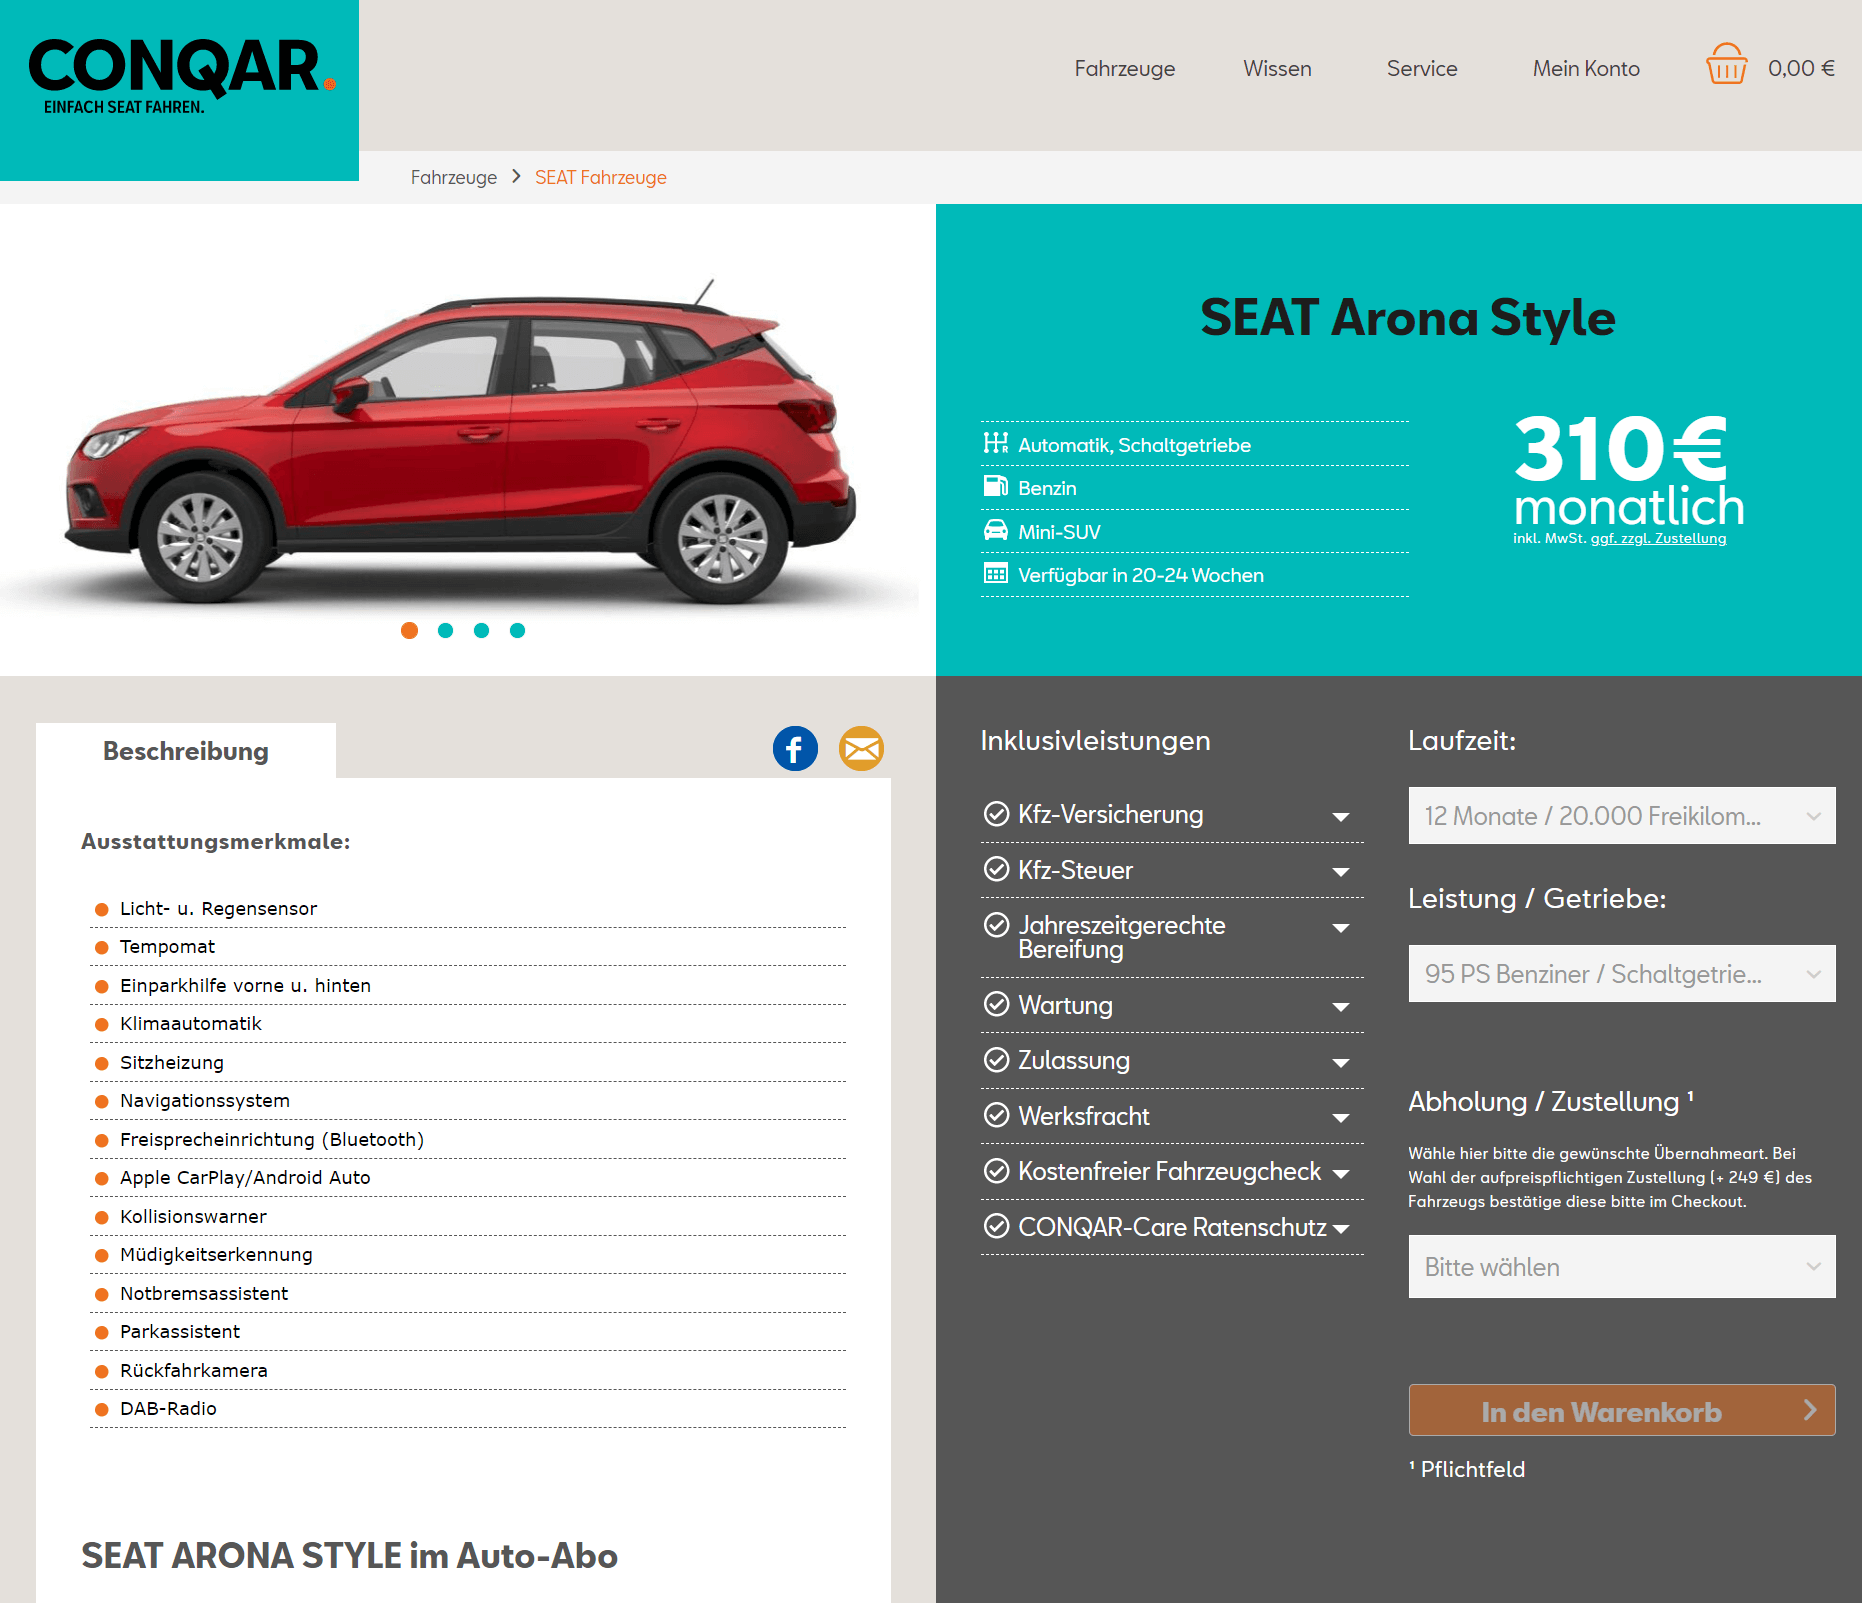Image resolution: width=1862 pixels, height=1603 pixels.
Task: Click checkmark icon next to Kostenfreier Fahrzeugcheck
Action: pos(996,1170)
